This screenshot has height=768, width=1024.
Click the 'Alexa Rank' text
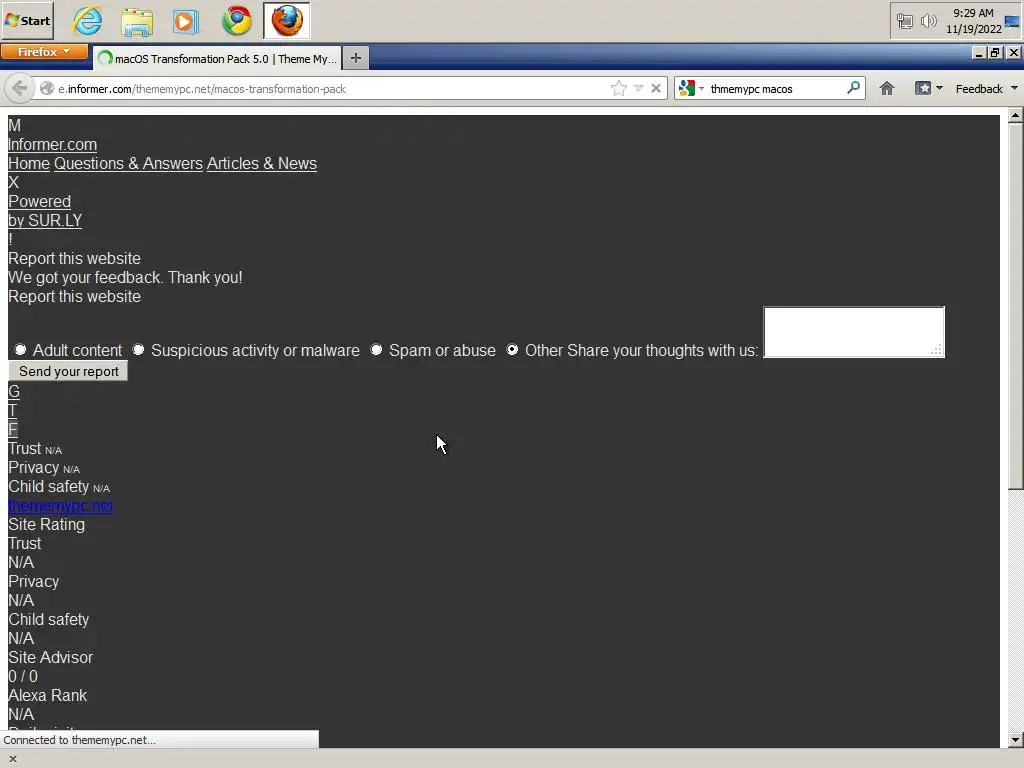click(47, 696)
